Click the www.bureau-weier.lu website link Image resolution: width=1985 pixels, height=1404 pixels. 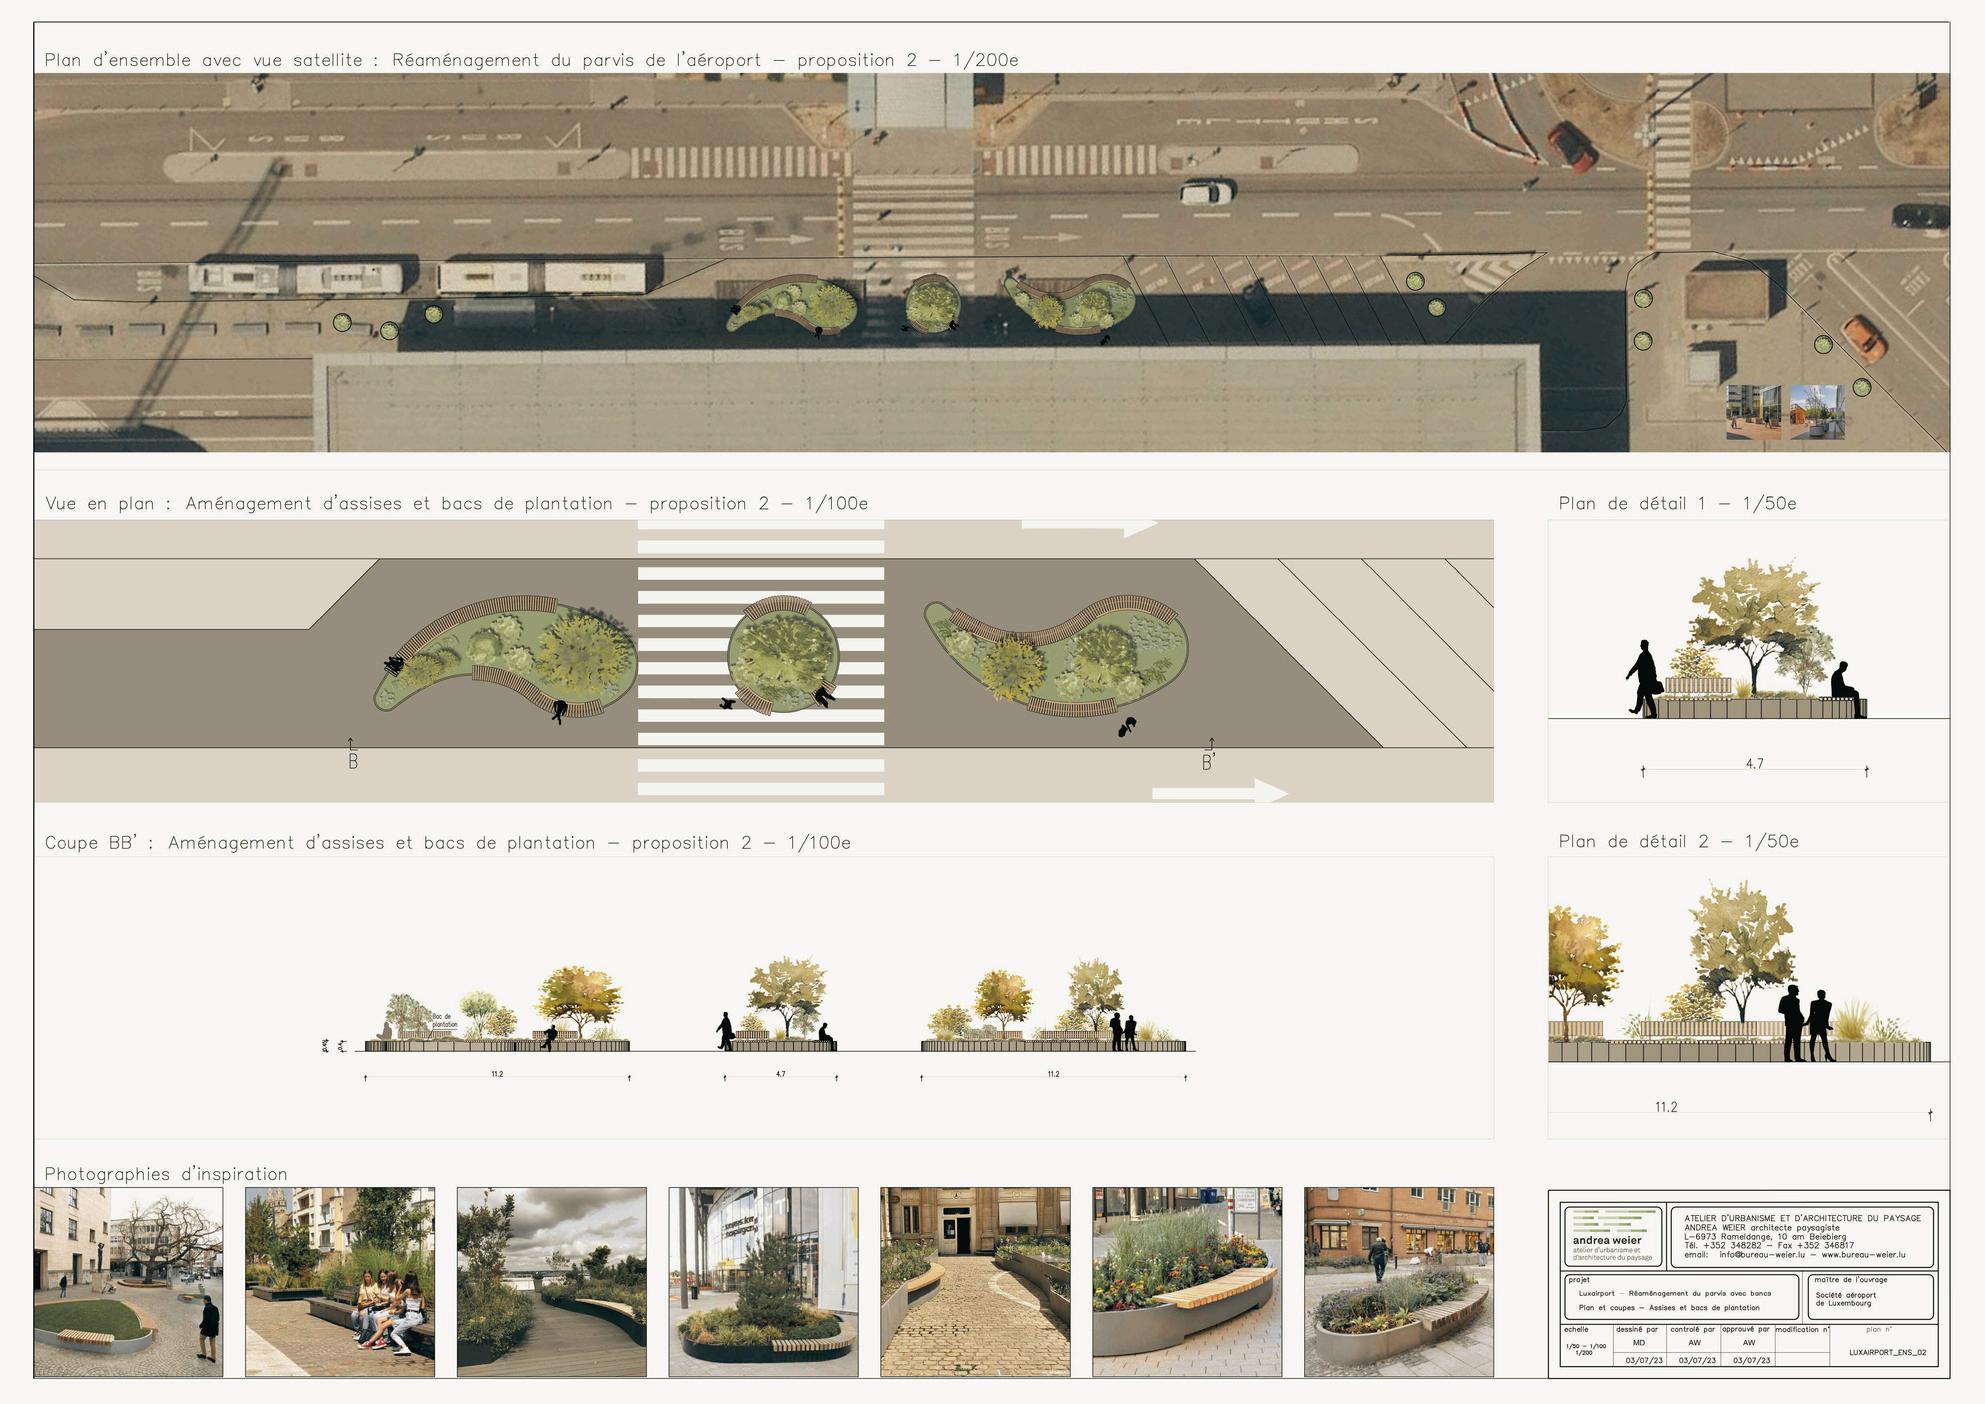click(1863, 1254)
